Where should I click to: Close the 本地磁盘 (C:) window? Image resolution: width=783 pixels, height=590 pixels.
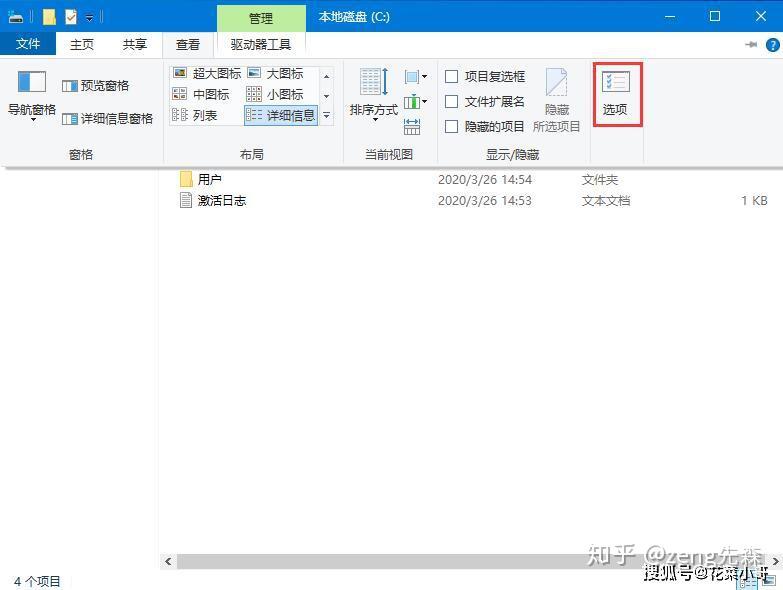761,16
